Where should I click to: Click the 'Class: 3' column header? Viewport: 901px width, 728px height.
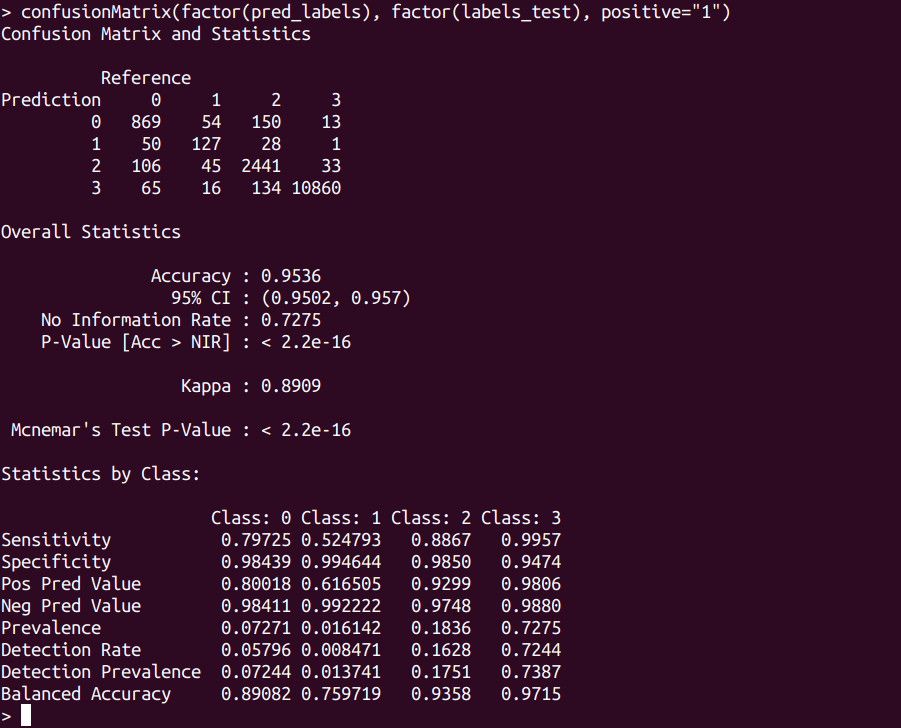tap(520, 518)
